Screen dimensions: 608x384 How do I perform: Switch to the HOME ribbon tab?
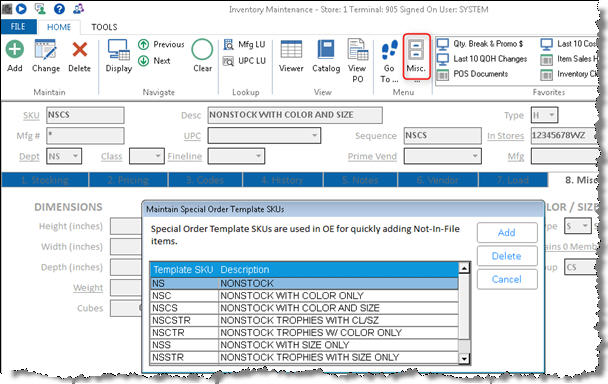59,27
